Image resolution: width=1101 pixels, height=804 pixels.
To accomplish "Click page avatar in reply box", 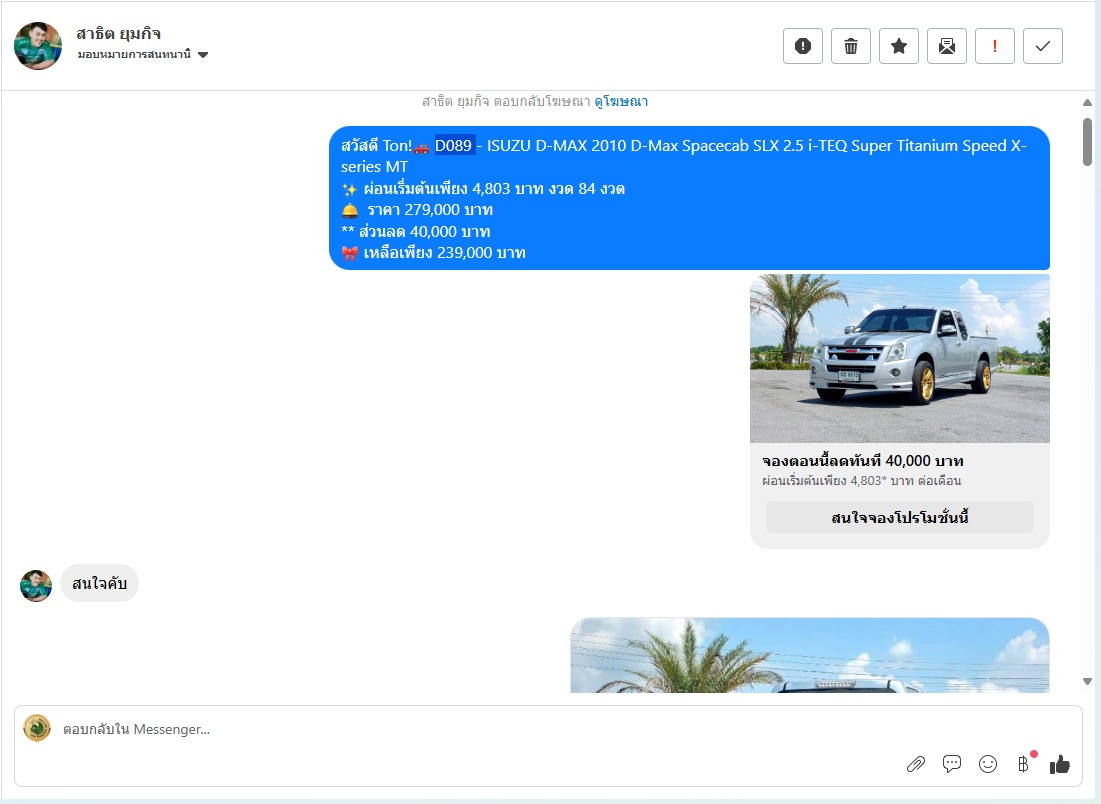I will [x=37, y=728].
